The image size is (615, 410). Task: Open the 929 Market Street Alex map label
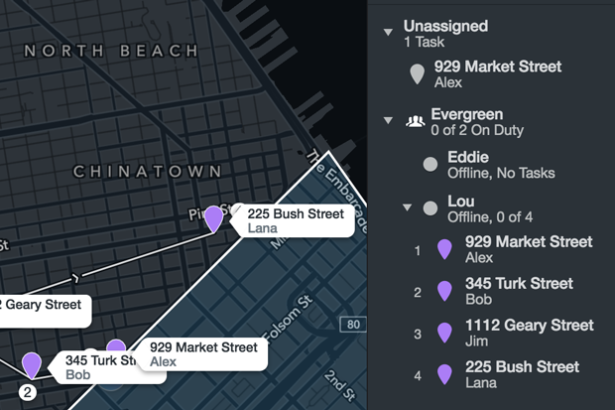[200, 354]
